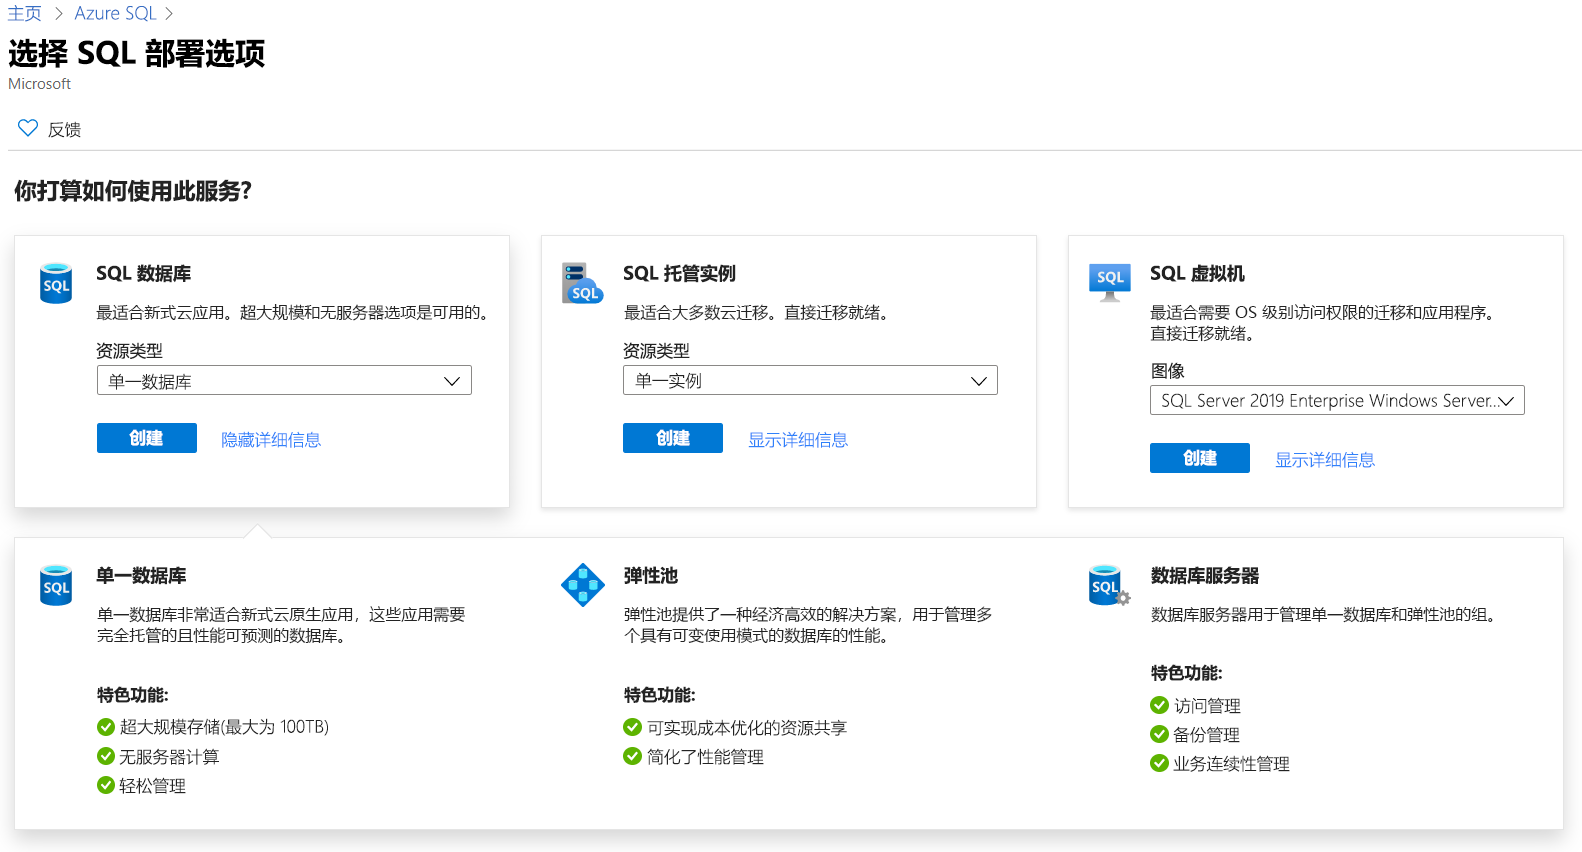The height and width of the screenshot is (852, 1582).
Task: Click 特色功能 heading under 数据库服务器
Action: 1186,673
